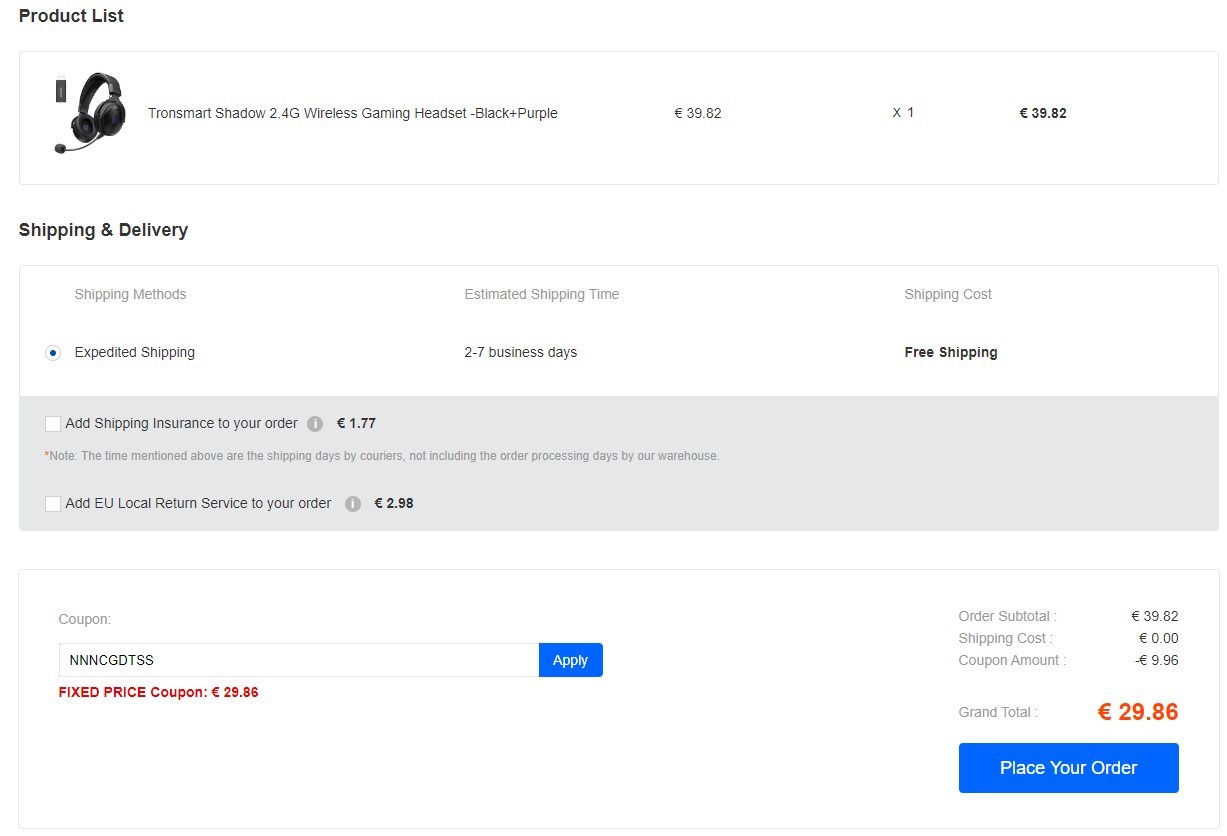Viewport: 1227px width, 836px height.
Task: Click the bold product line total € 39.82
Action: pyautogui.click(x=1043, y=113)
